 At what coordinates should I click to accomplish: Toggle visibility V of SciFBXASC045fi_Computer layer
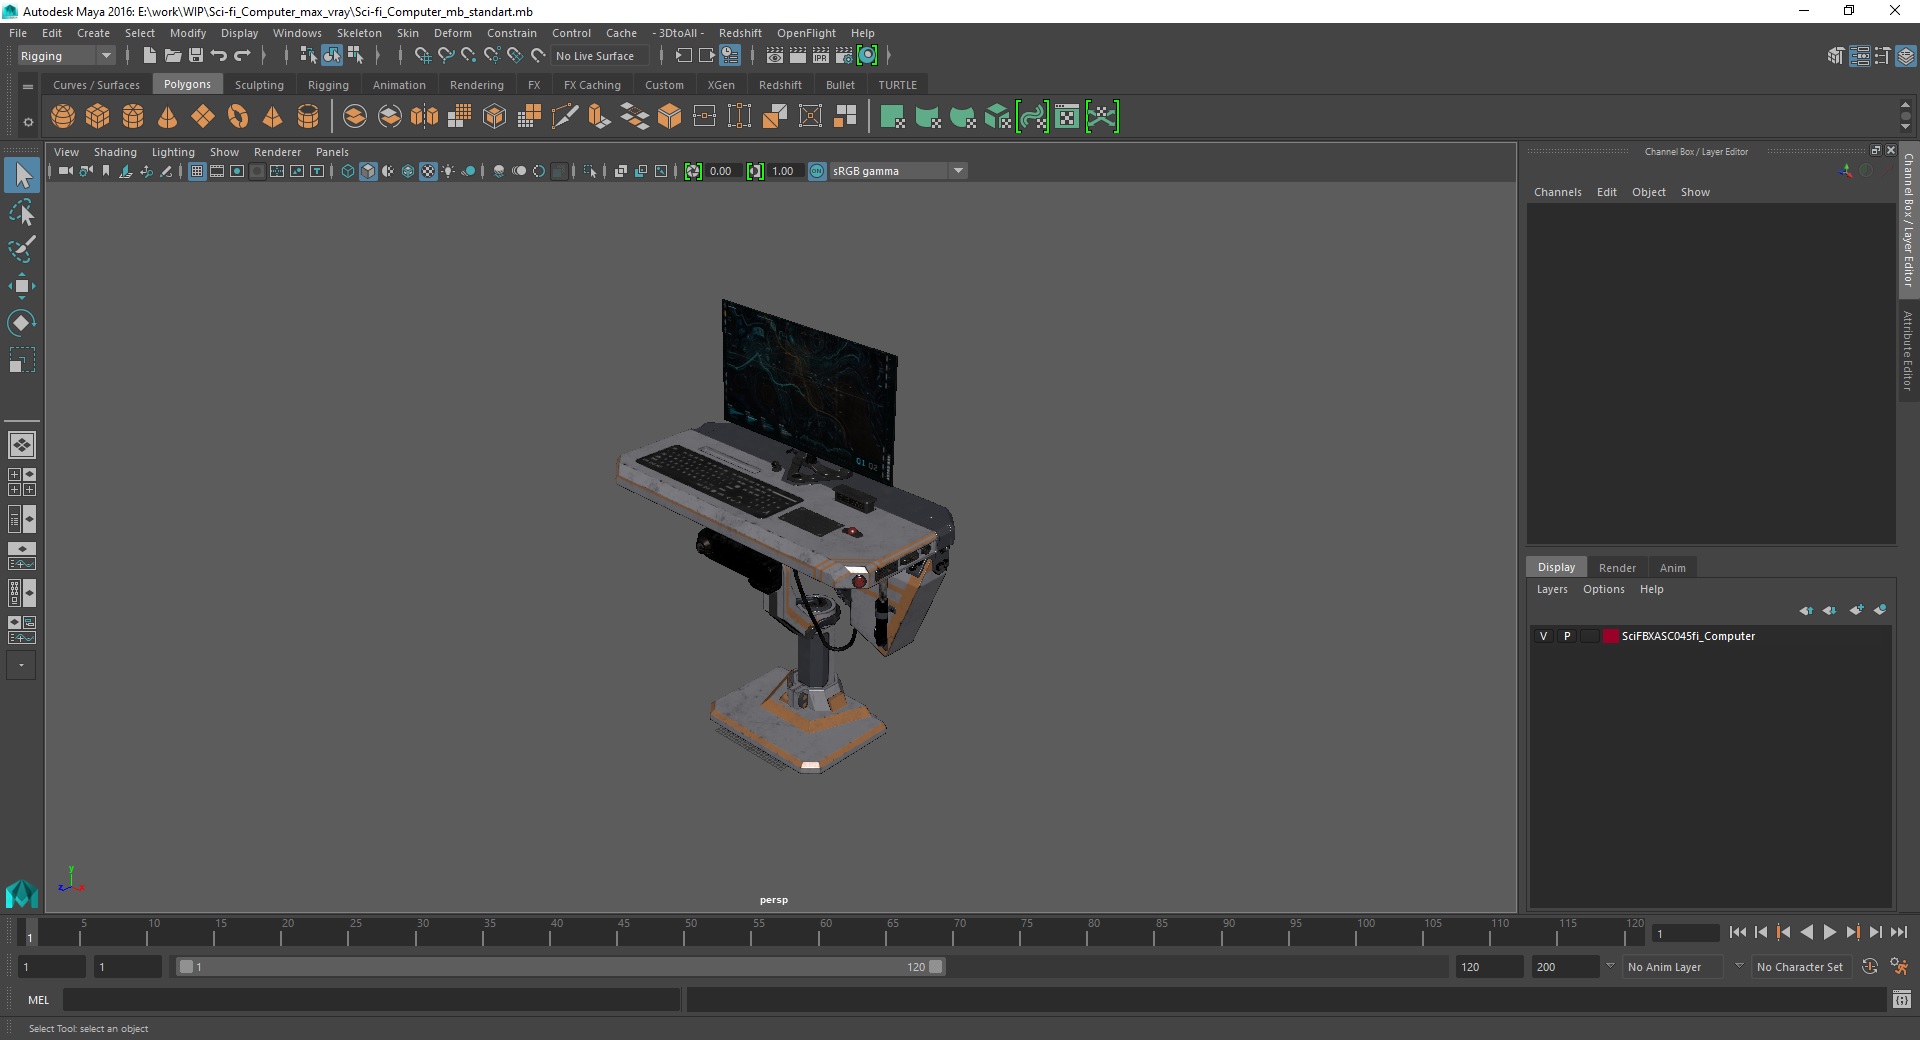[1543, 636]
